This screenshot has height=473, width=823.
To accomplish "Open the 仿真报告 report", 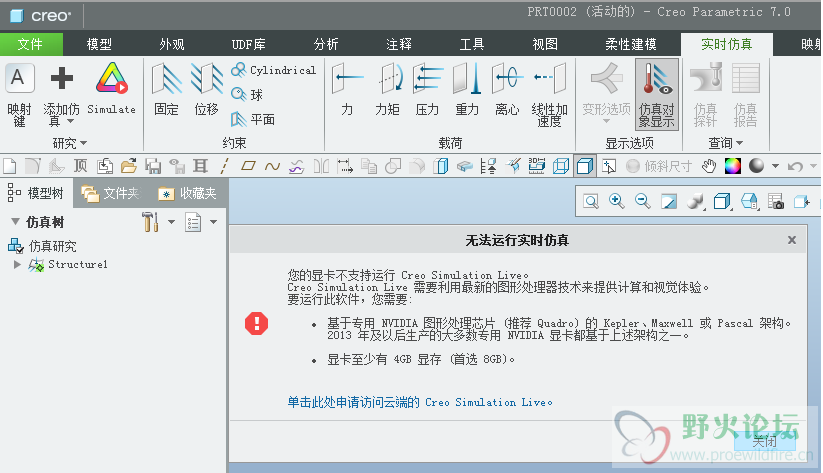I will click(745, 94).
